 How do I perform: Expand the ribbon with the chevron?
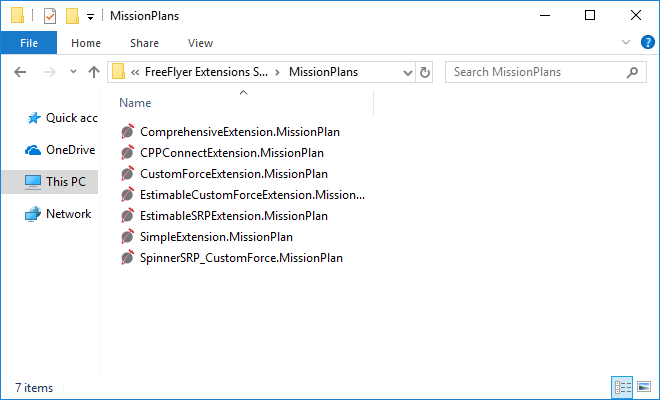point(626,42)
